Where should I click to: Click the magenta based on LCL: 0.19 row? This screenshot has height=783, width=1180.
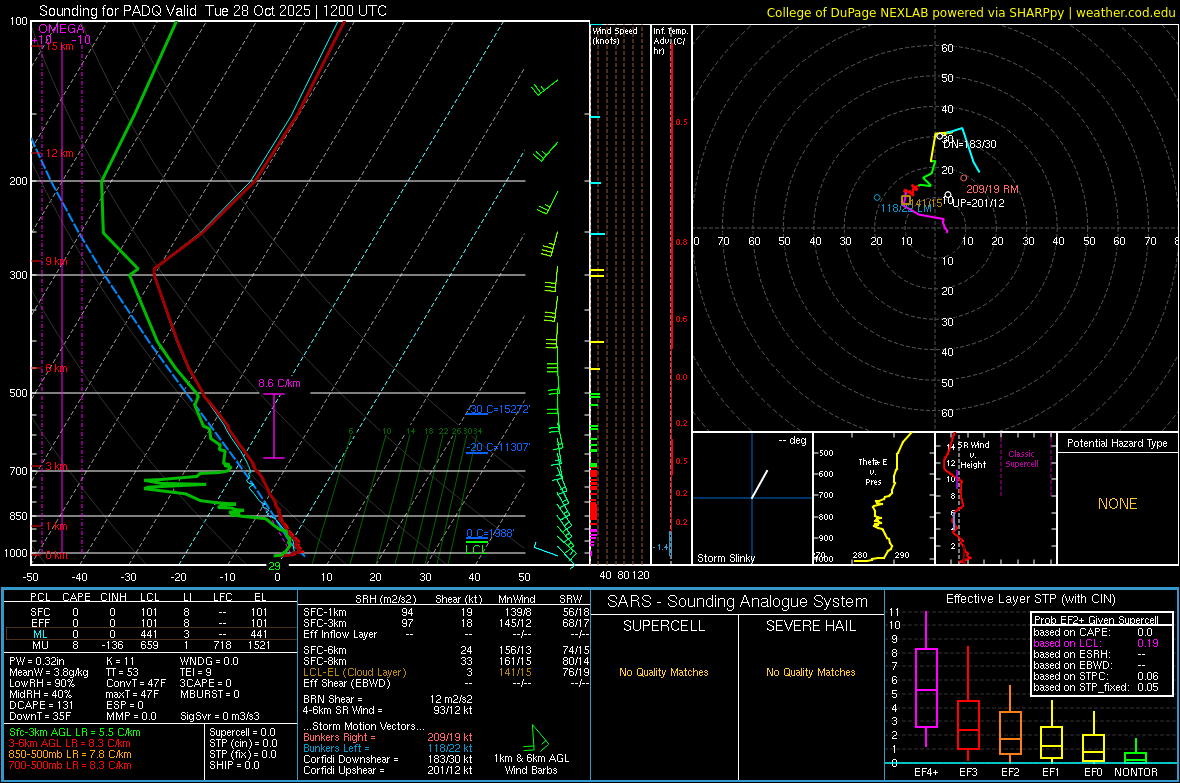coord(1096,643)
